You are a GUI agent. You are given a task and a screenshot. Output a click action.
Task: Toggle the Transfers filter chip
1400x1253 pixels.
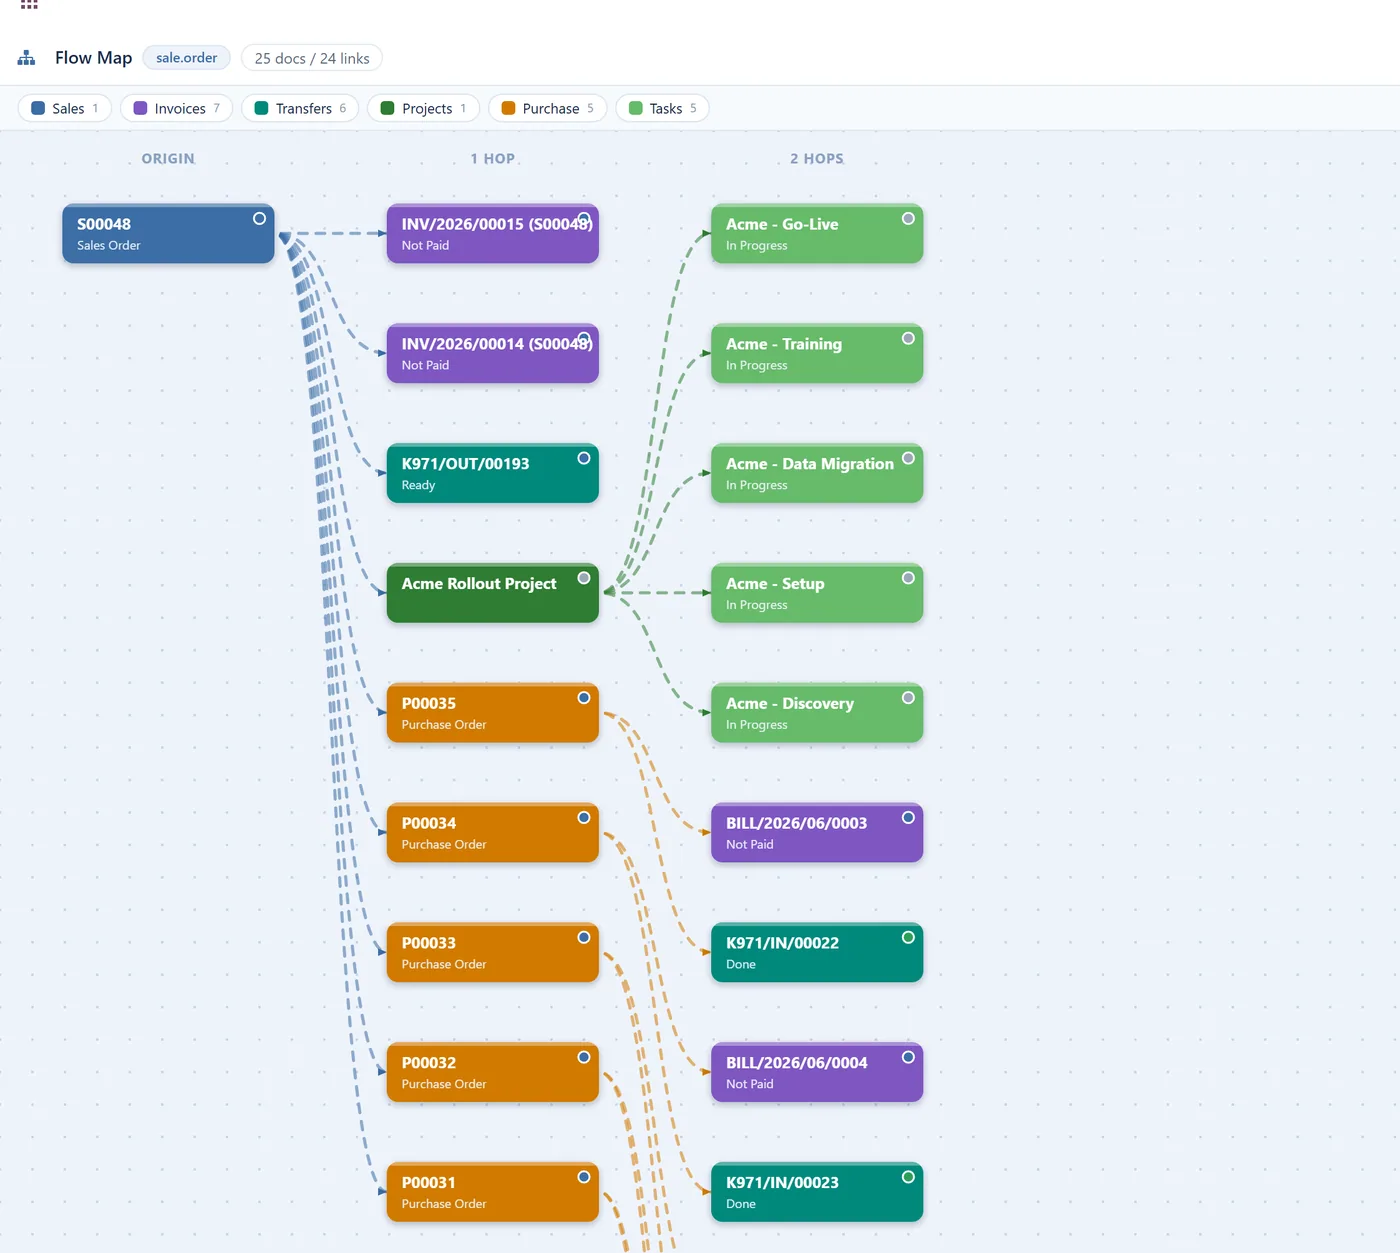[x=300, y=108]
